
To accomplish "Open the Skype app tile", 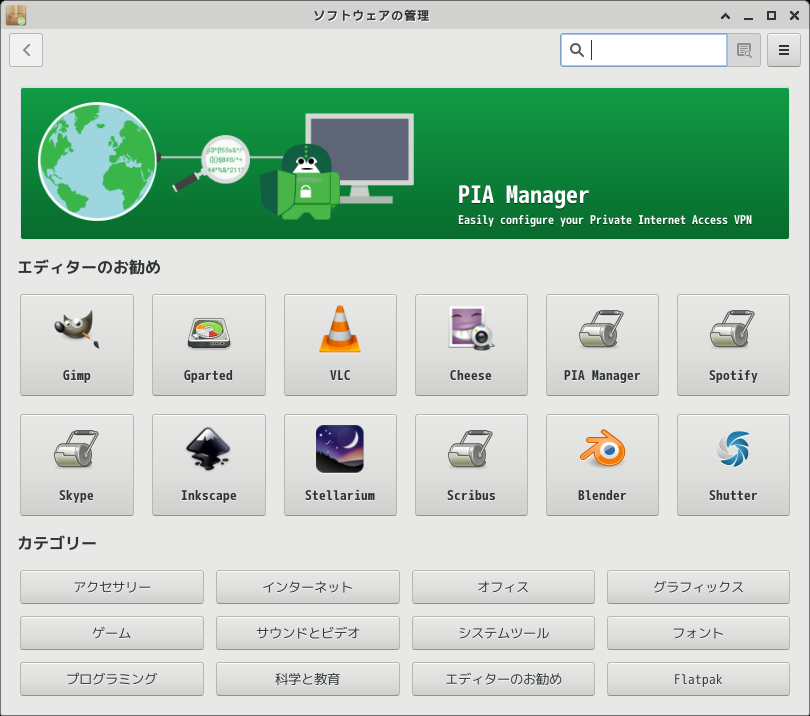I will coord(77,465).
